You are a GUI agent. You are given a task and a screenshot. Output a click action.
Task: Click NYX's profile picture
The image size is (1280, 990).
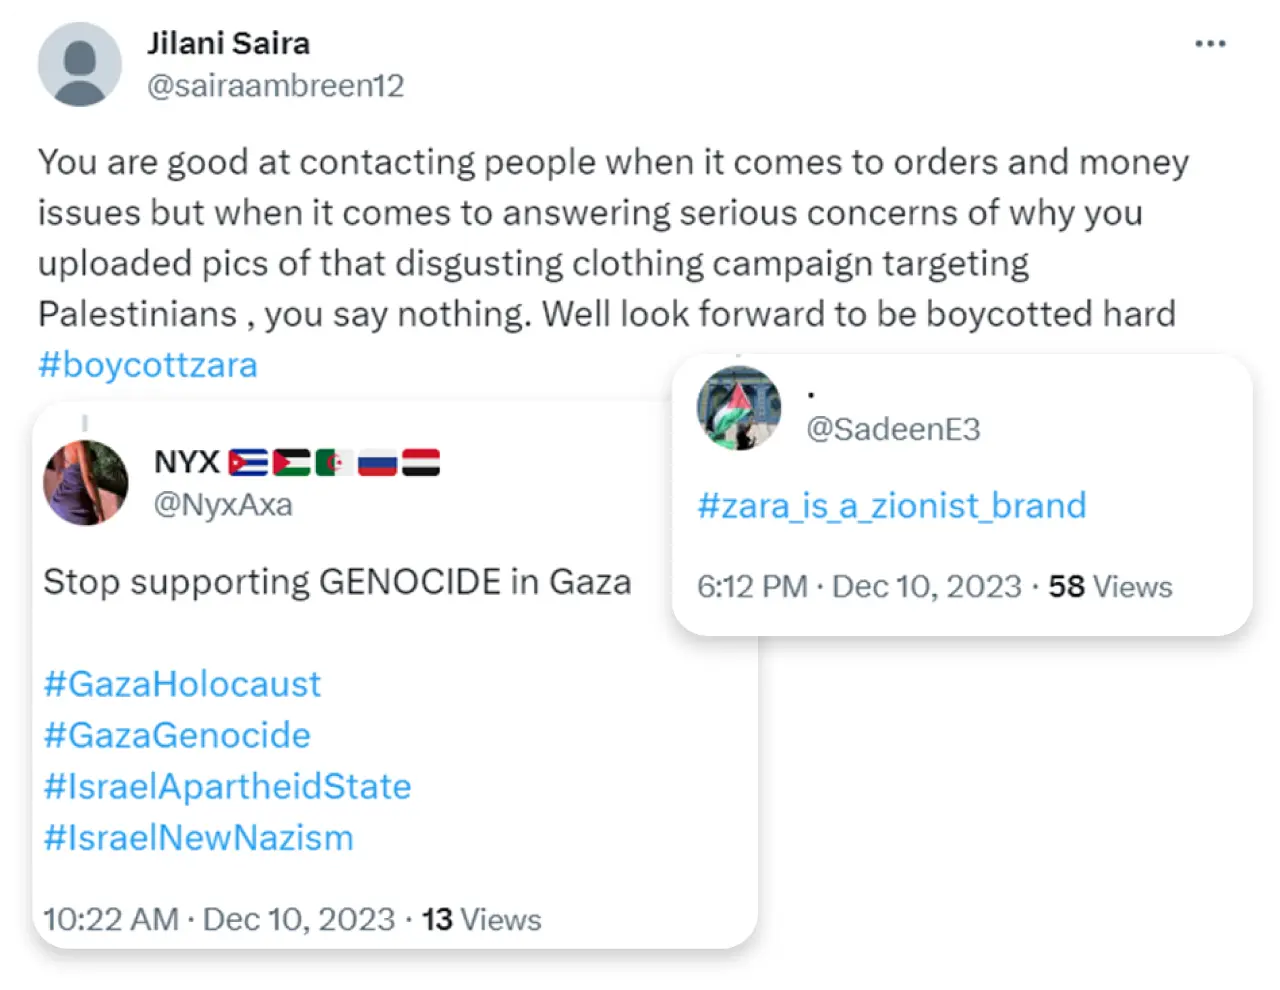click(86, 483)
